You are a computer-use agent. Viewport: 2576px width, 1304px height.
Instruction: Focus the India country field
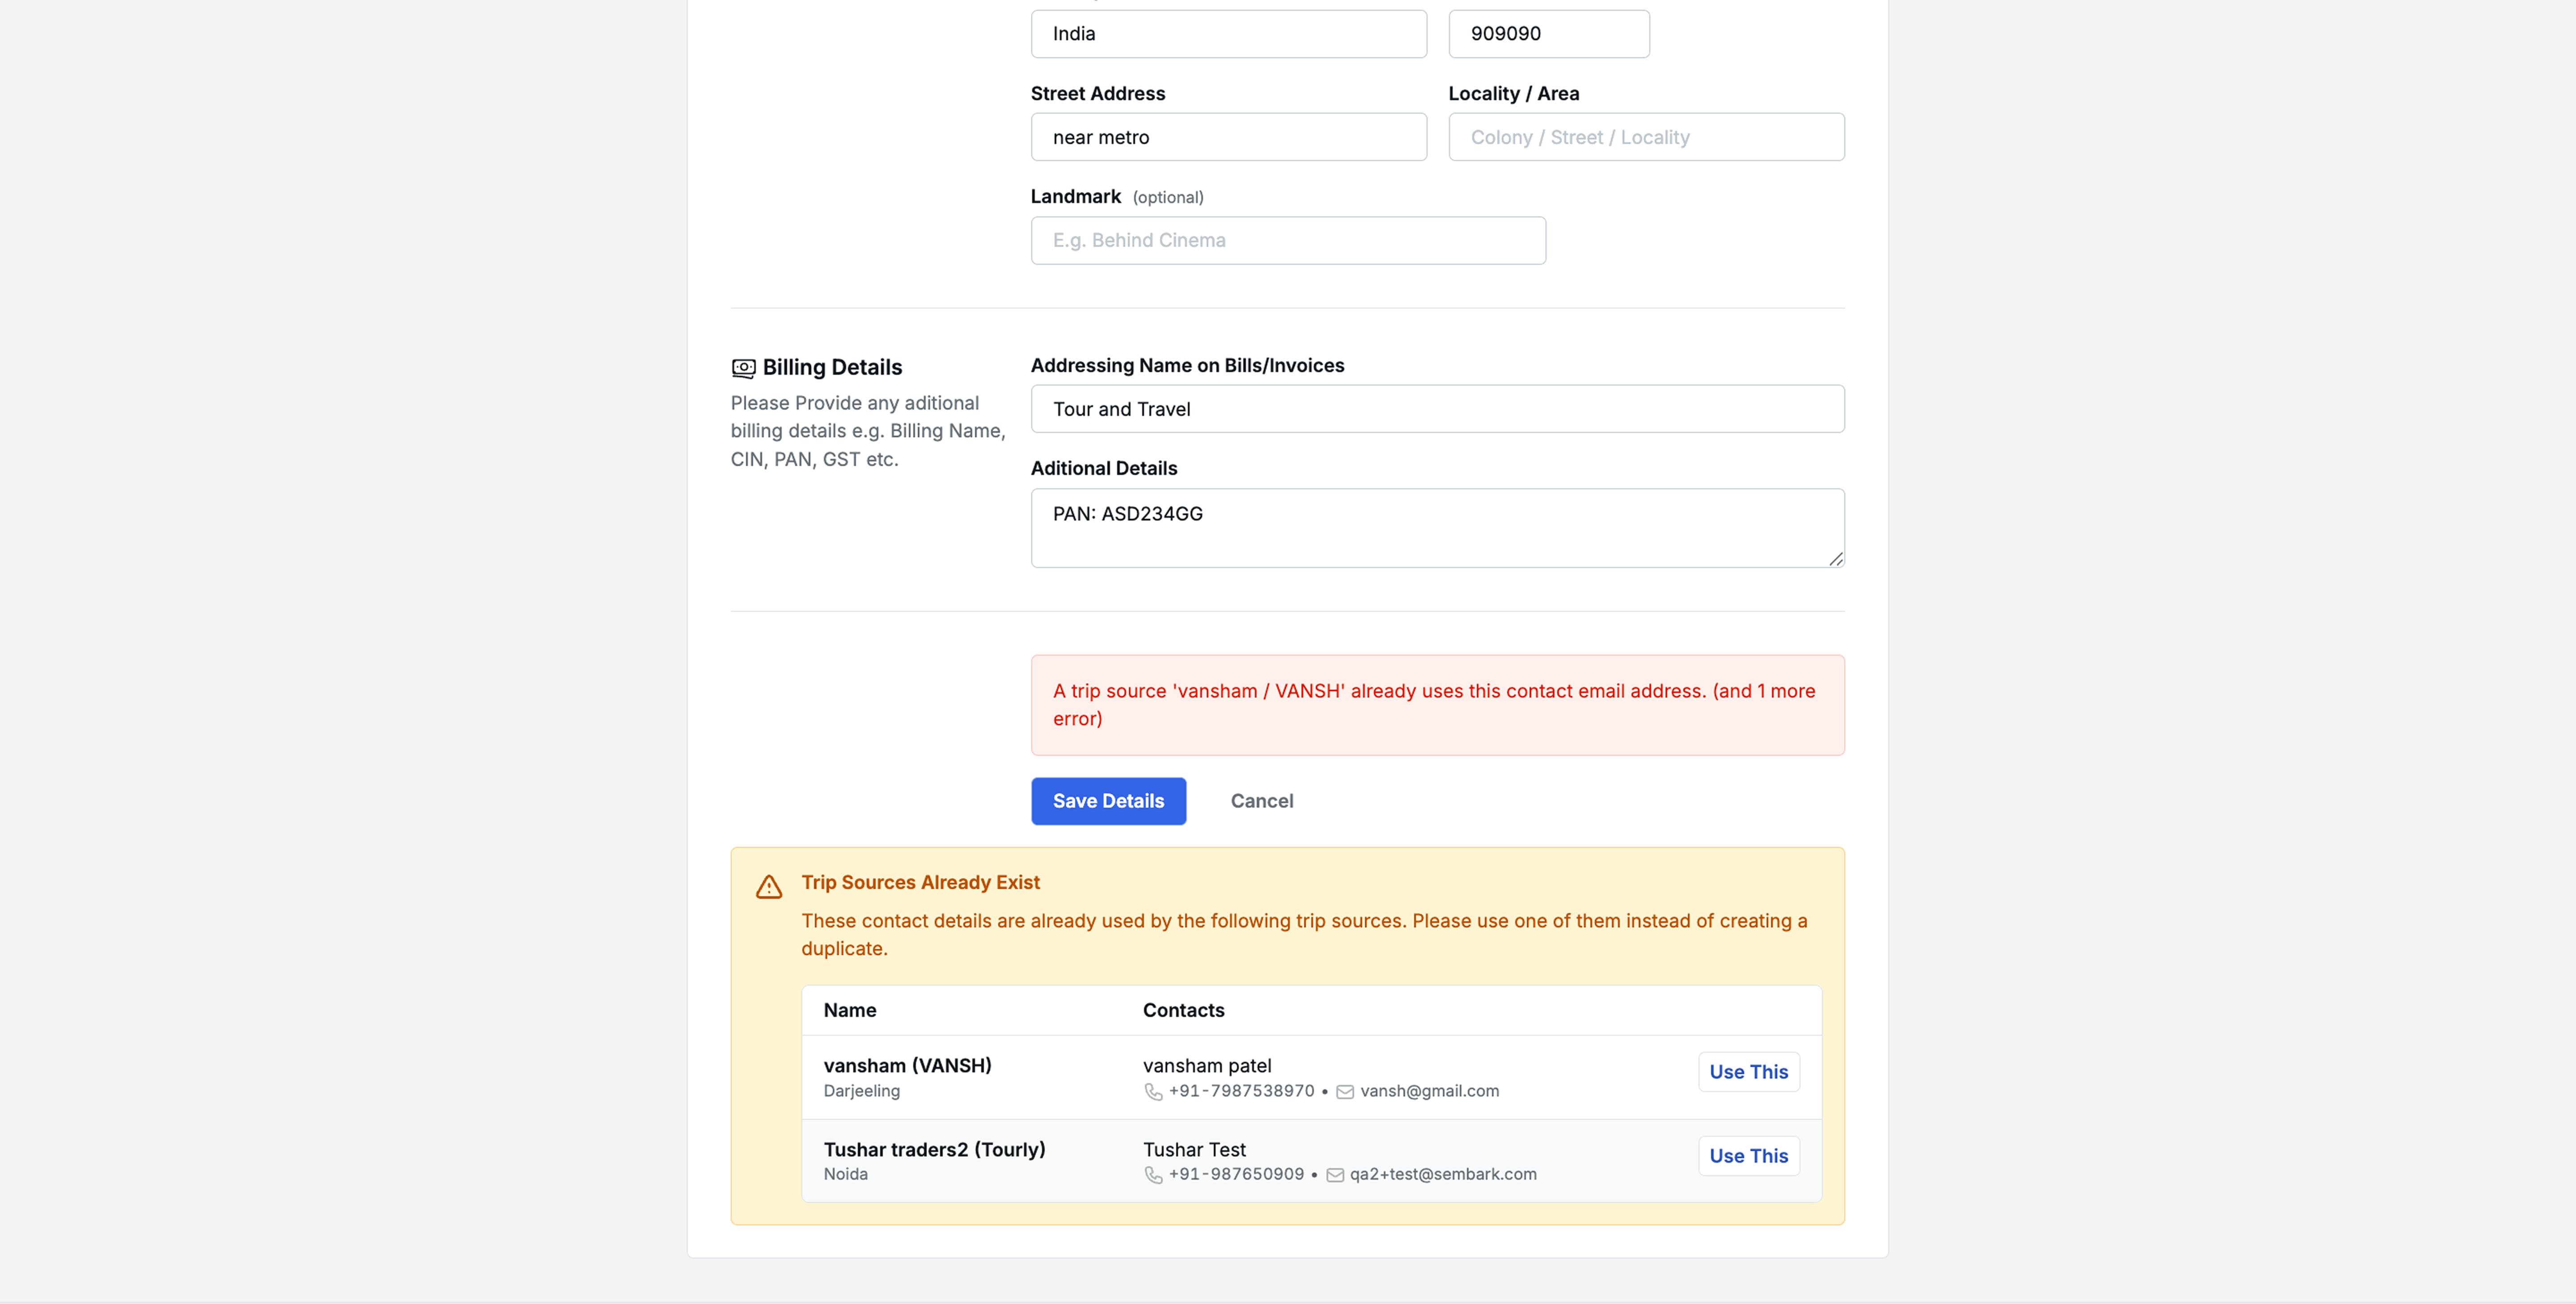coord(1228,34)
